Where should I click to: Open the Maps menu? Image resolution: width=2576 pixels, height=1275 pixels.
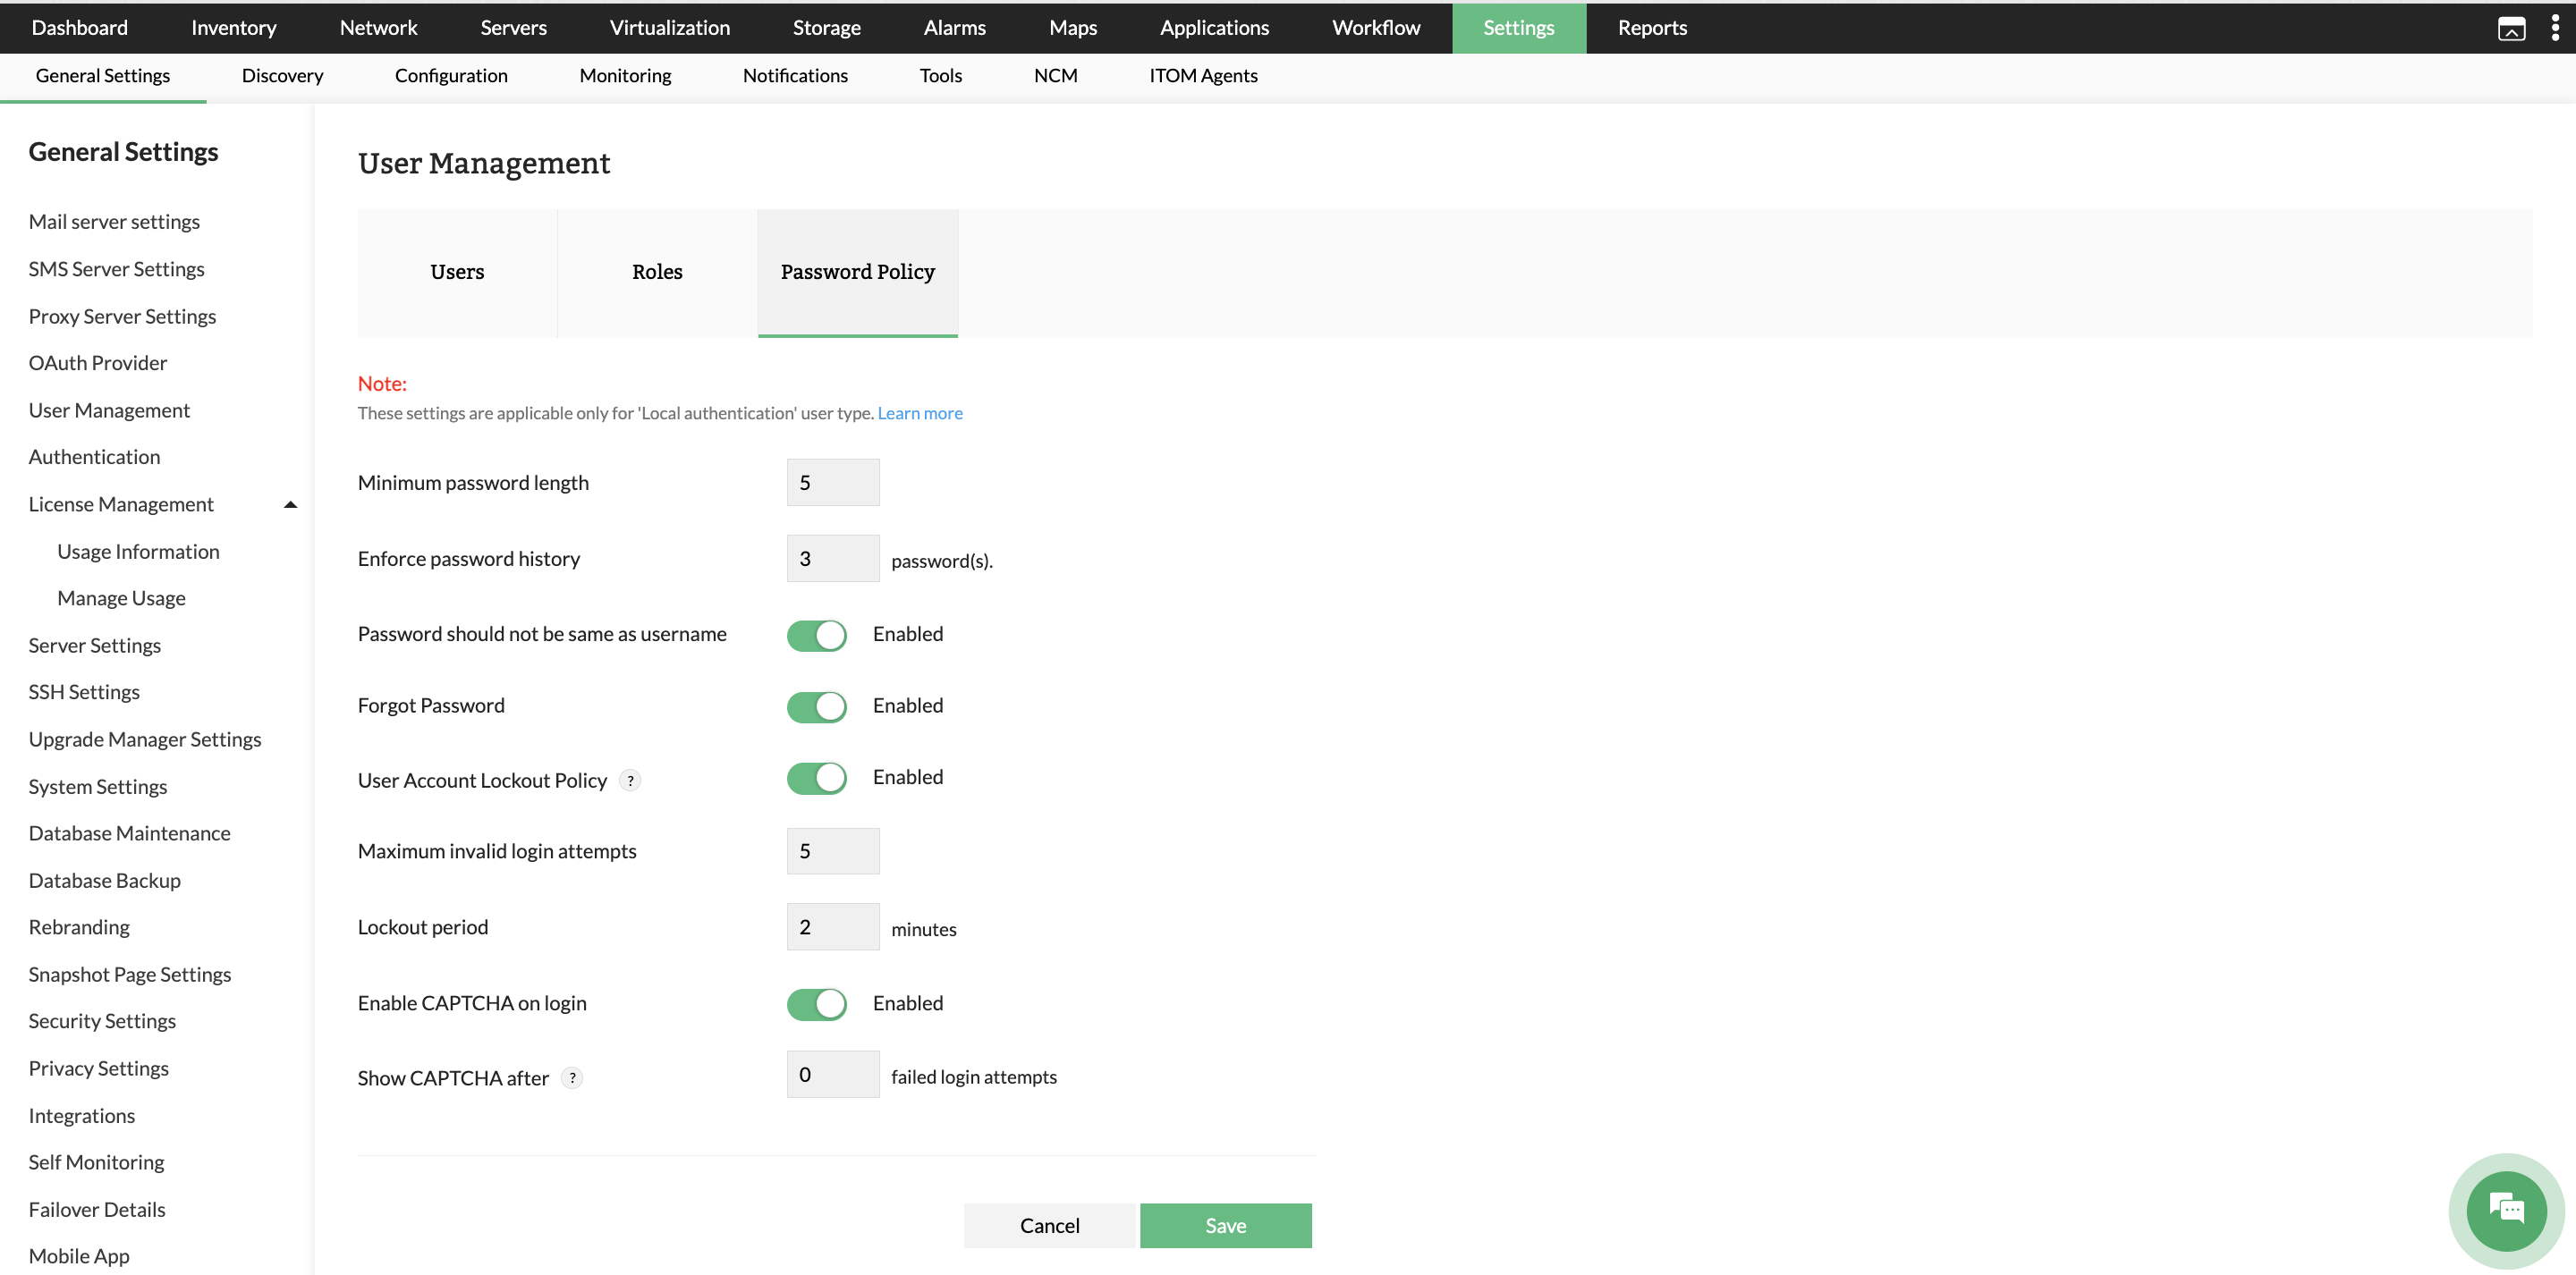pyautogui.click(x=1072, y=28)
